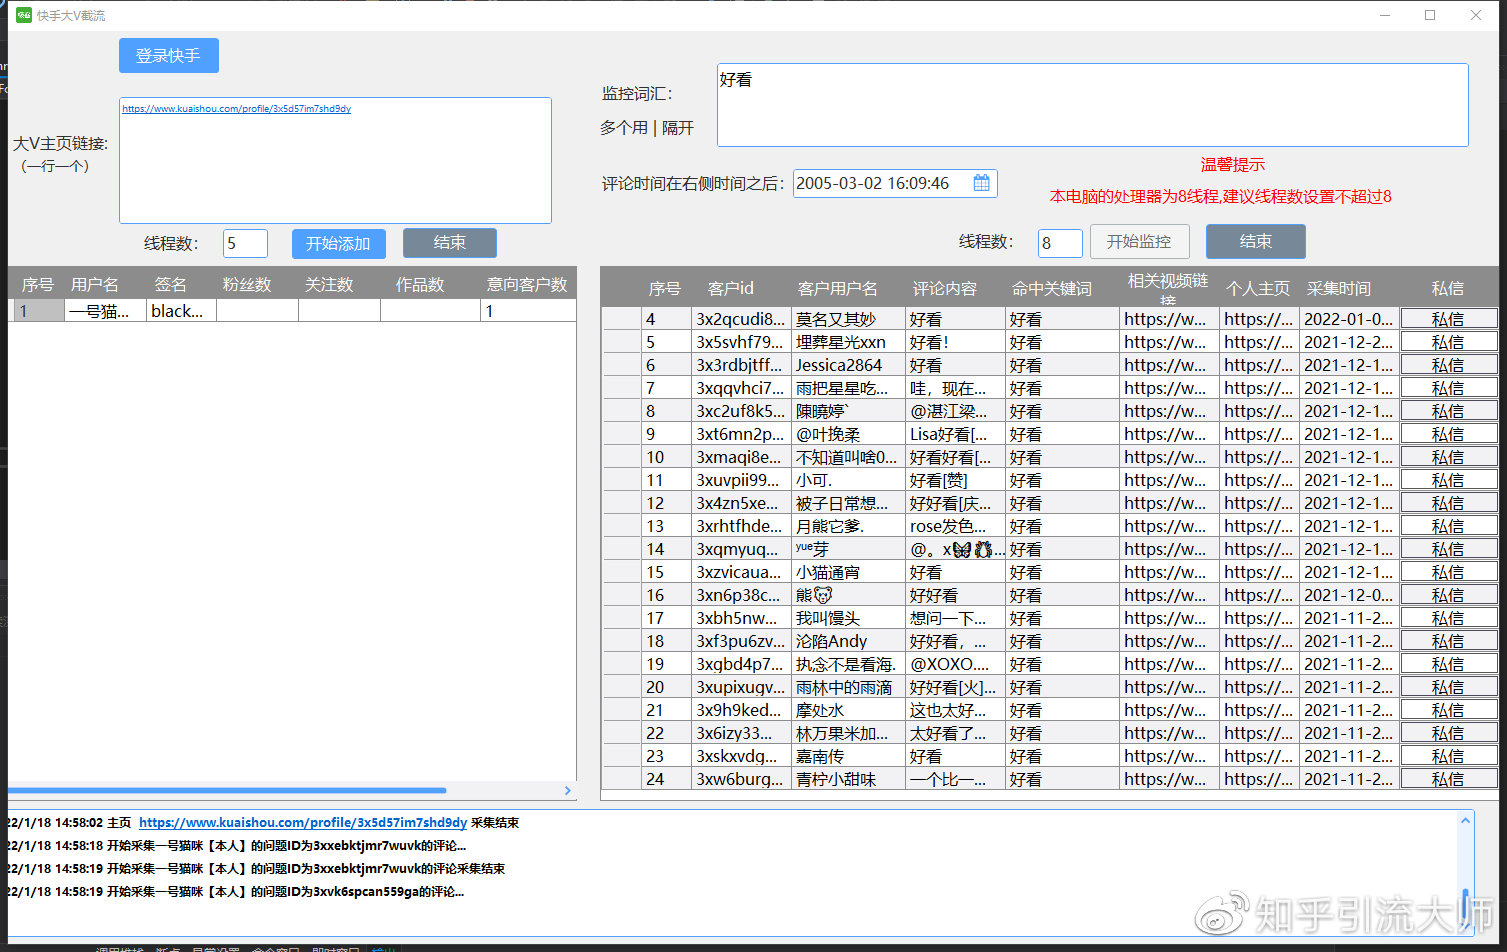Click the 个人主页 column header
This screenshot has height=952, width=1507.
[x=1258, y=288]
